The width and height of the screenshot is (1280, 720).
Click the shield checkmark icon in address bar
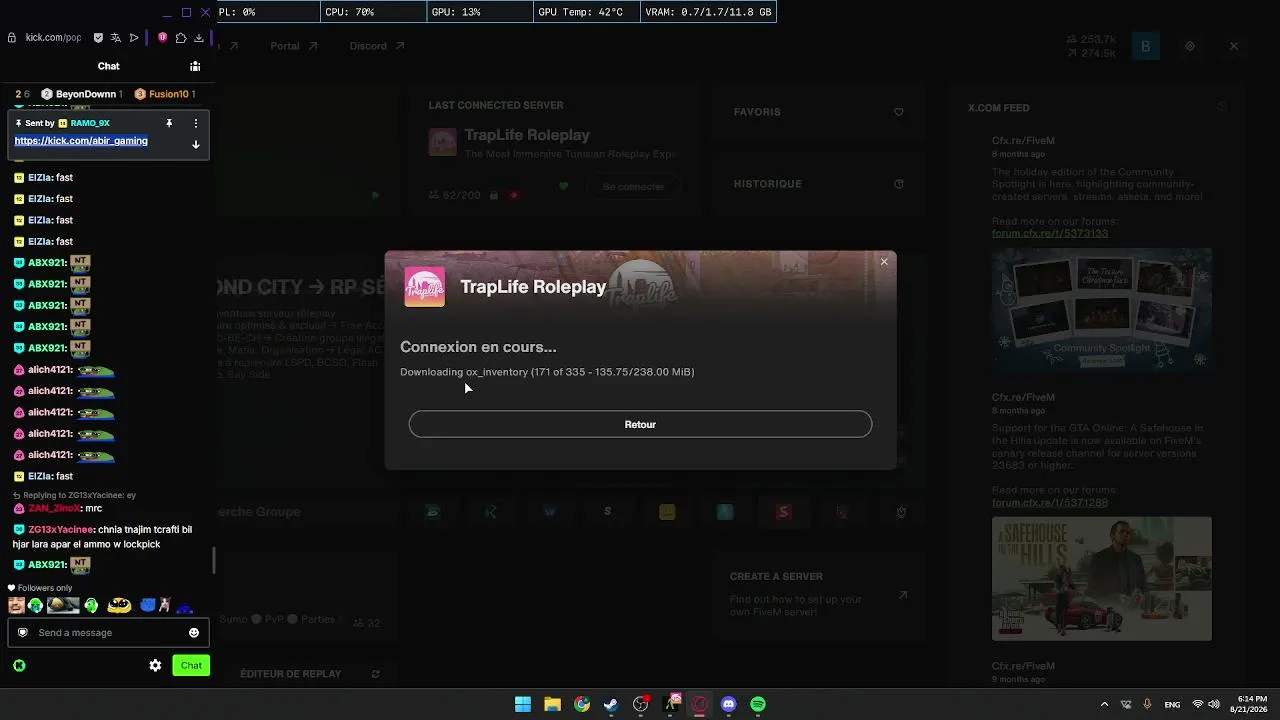click(x=98, y=38)
